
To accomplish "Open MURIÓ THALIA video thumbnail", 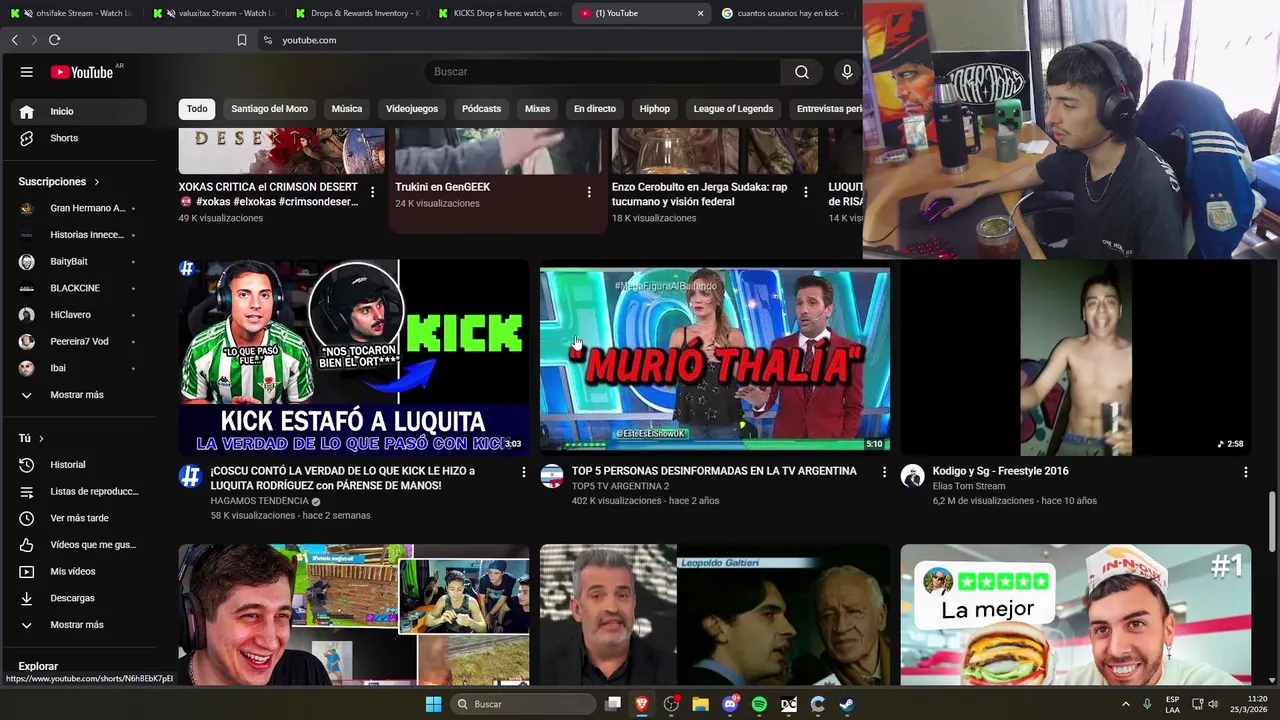I will (714, 358).
